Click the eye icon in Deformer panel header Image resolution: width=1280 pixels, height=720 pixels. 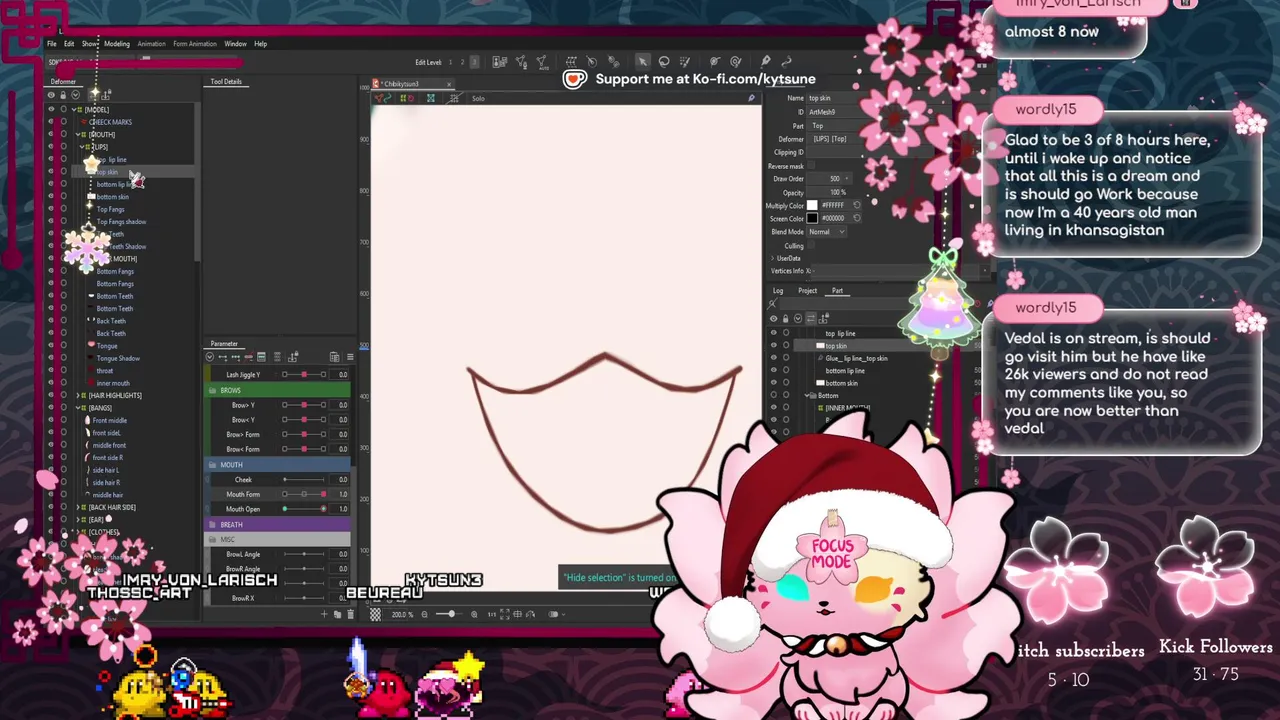[x=51, y=95]
